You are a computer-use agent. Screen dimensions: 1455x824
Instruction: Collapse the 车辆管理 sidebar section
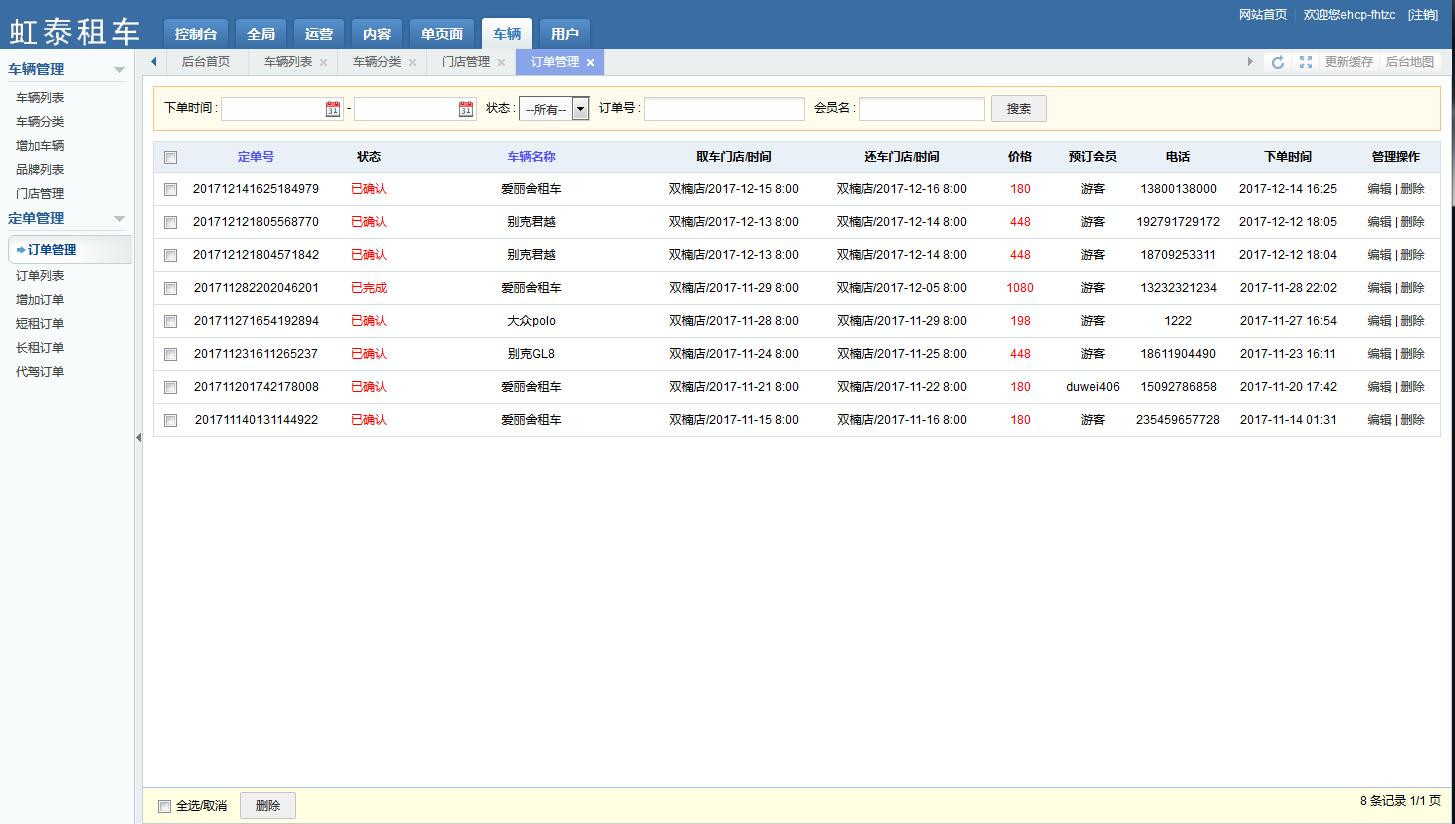pyautogui.click(x=118, y=69)
